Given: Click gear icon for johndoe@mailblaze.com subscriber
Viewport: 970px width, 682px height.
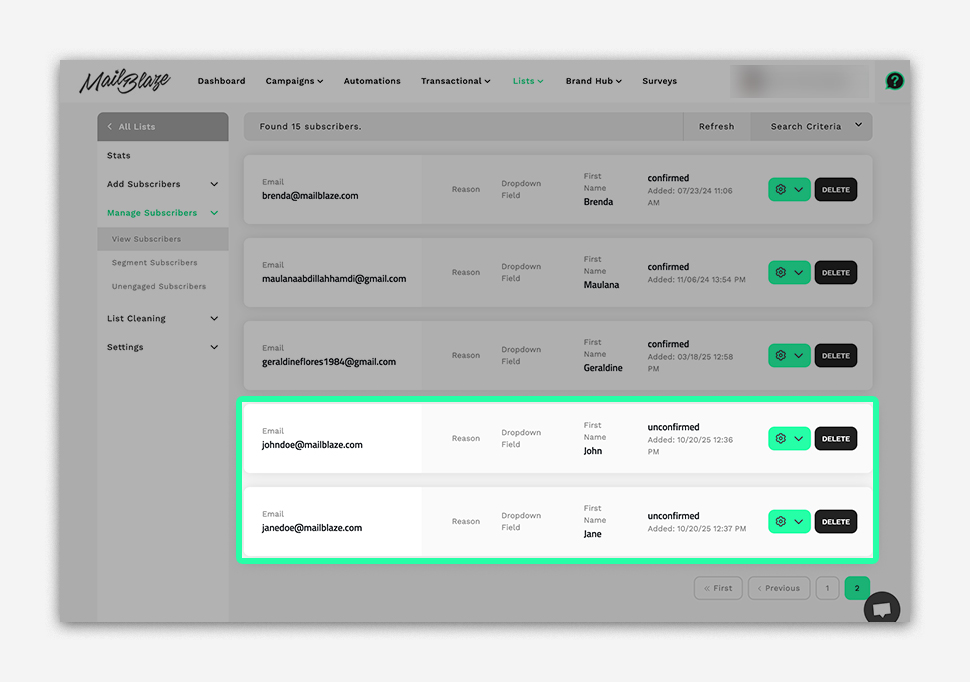Looking at the screenshot, I should pyautogui.click(x=781, y=439).
